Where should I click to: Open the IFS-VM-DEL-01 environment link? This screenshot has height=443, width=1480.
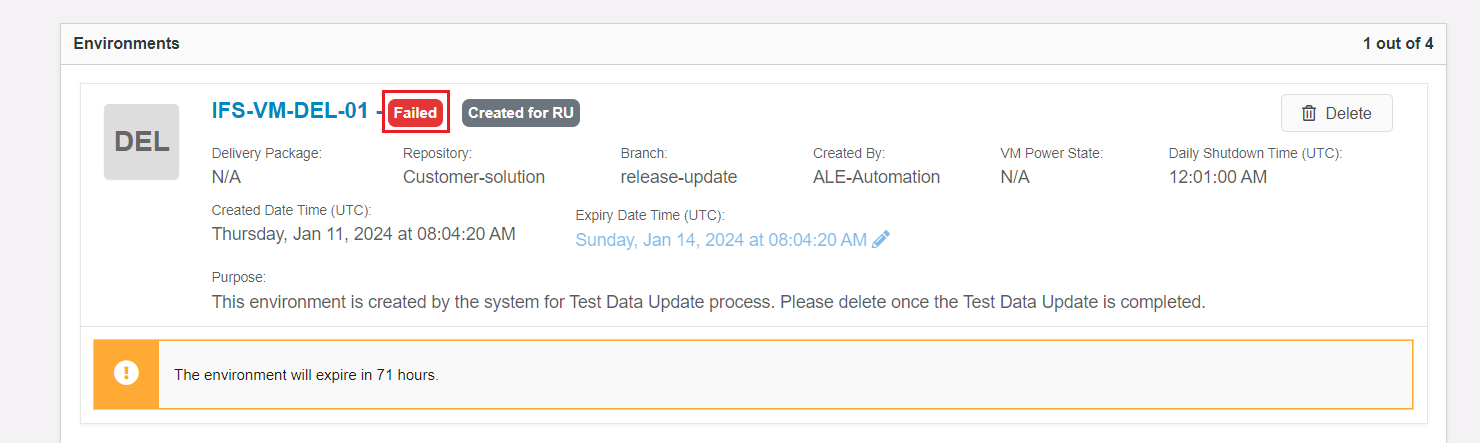290,111
